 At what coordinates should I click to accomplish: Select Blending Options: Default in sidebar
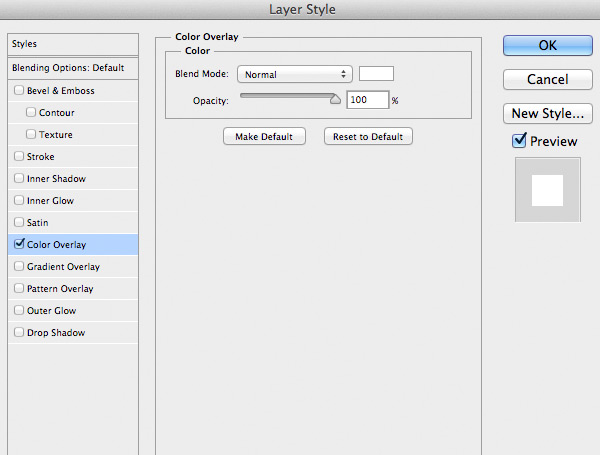(x=68, y=68)
